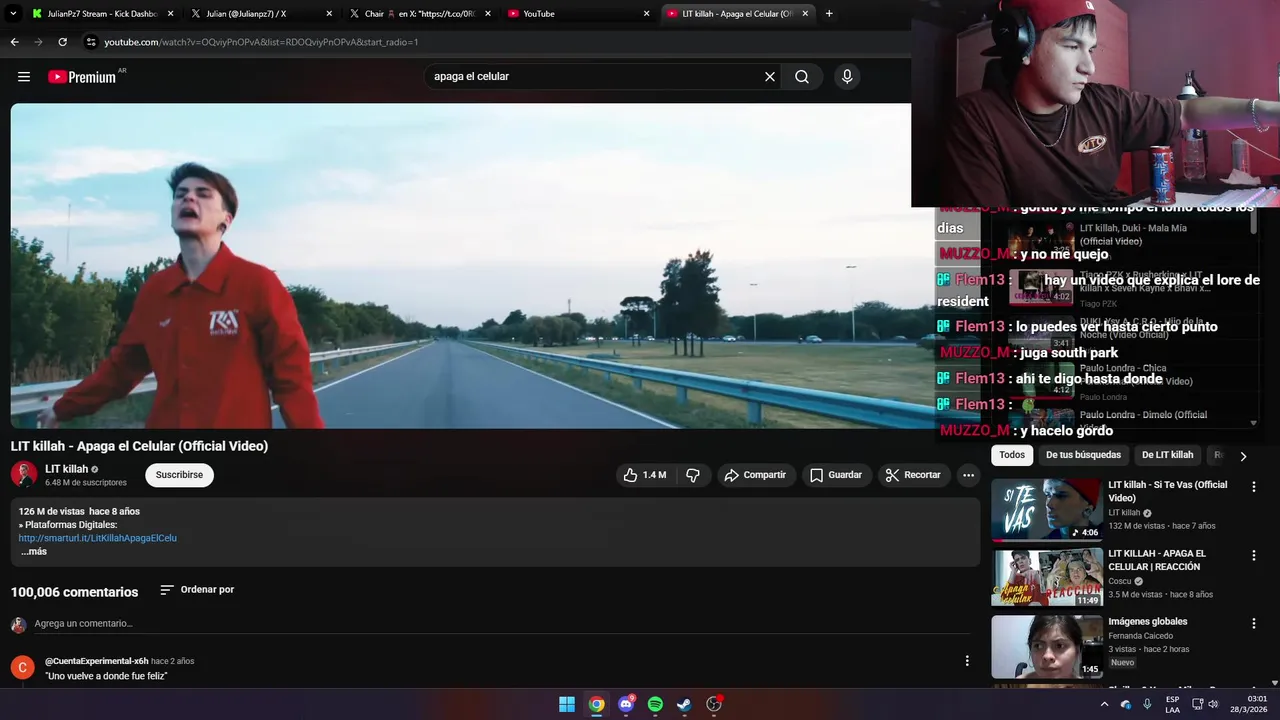Show hidden system tray icons
The image size is (1280, 720).
(1104, 704)
